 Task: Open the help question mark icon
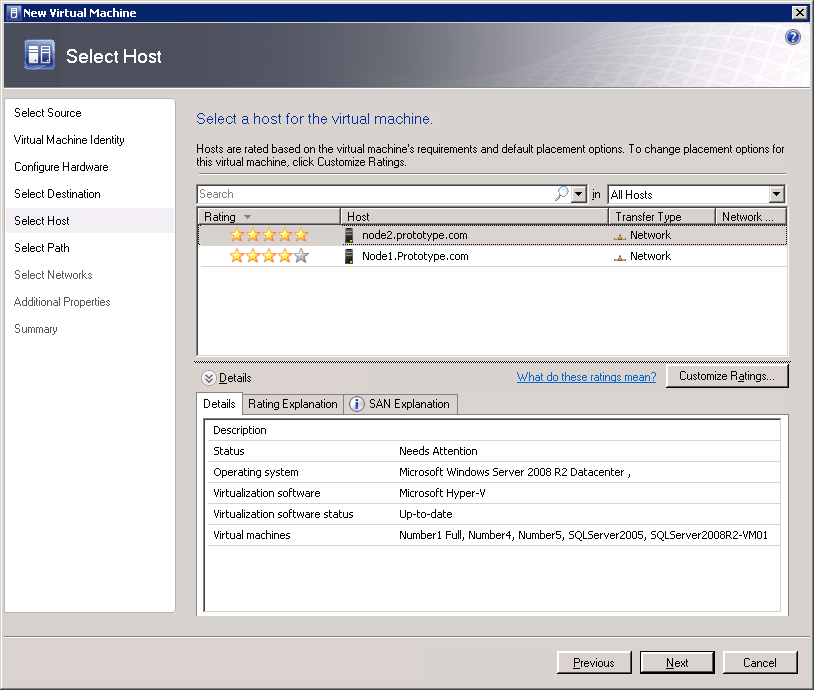pyautogui.click(x=792, y=37)
